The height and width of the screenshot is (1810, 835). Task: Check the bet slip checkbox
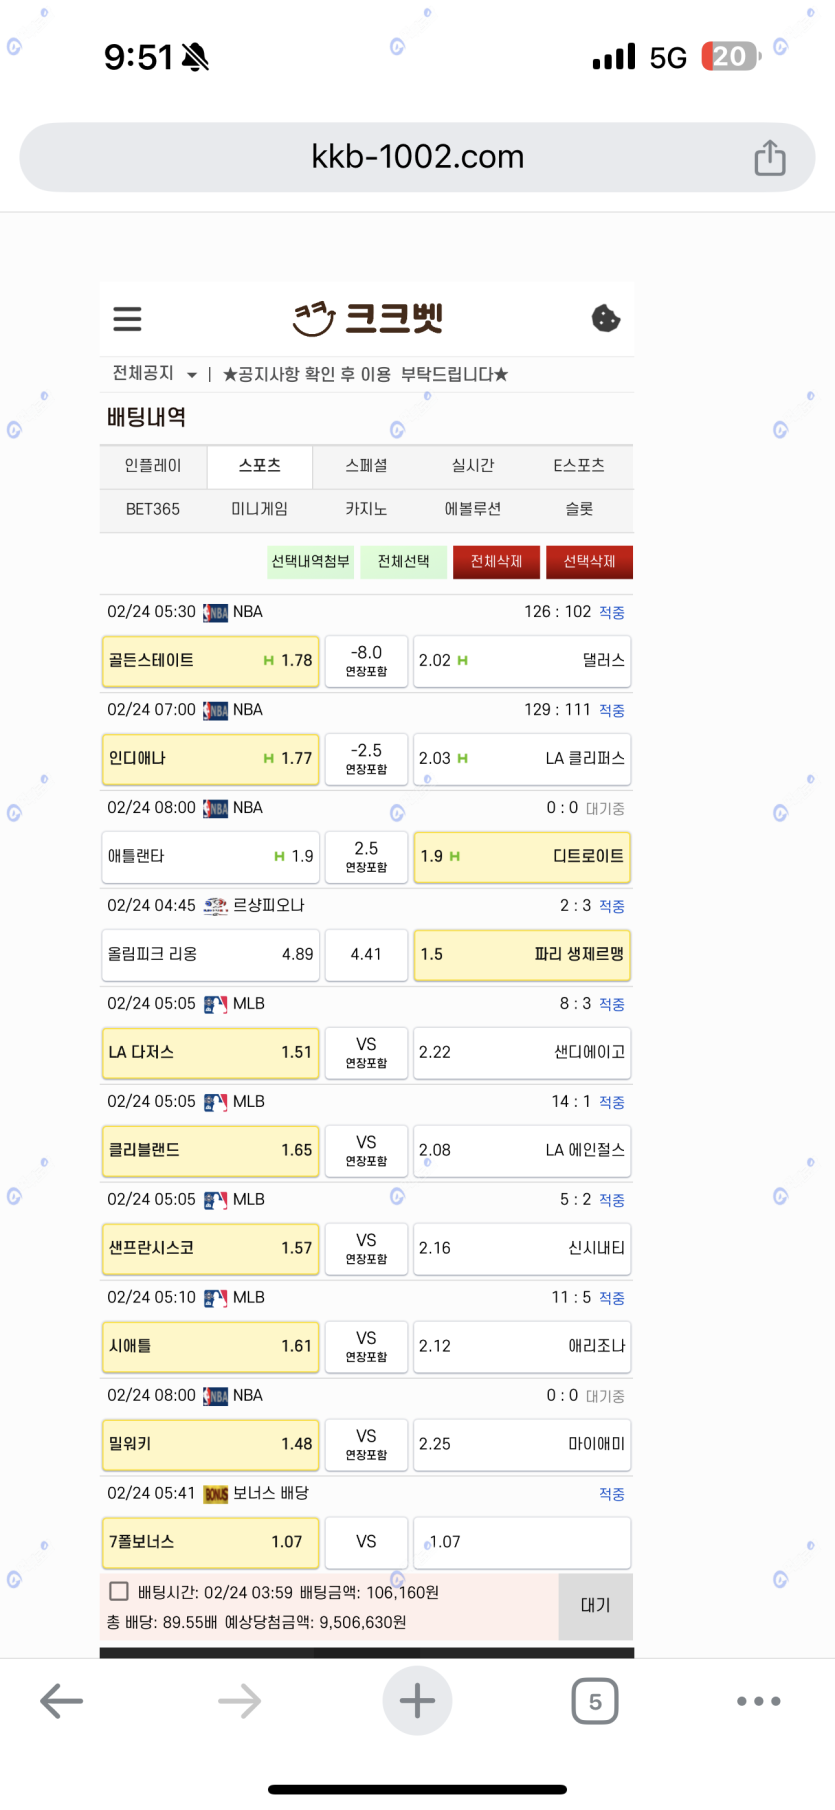pos(119,1591)
